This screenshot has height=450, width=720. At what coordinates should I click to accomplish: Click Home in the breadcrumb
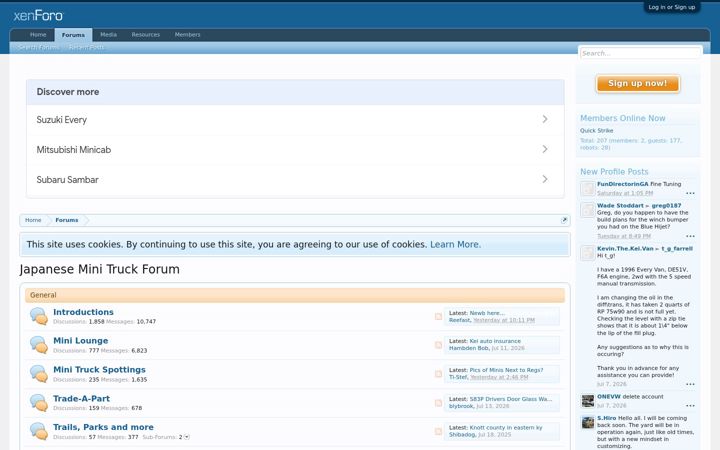(x=33, y=220)
